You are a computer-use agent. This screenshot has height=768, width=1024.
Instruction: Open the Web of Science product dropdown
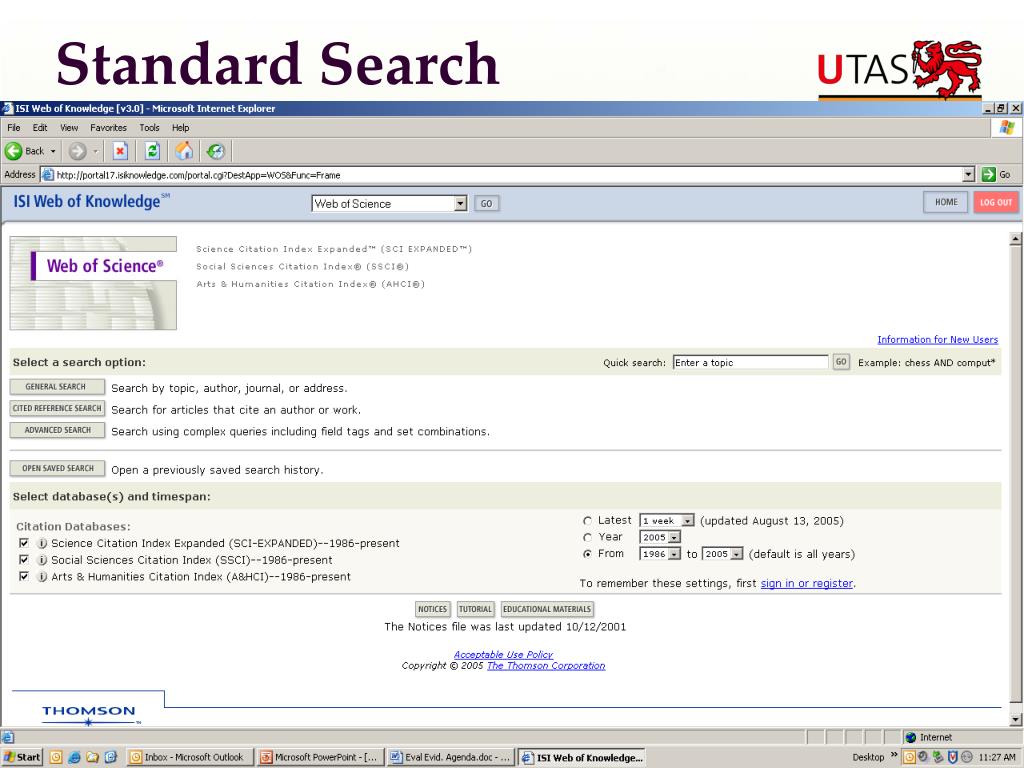pyautogui.click(x=460, y=204)
